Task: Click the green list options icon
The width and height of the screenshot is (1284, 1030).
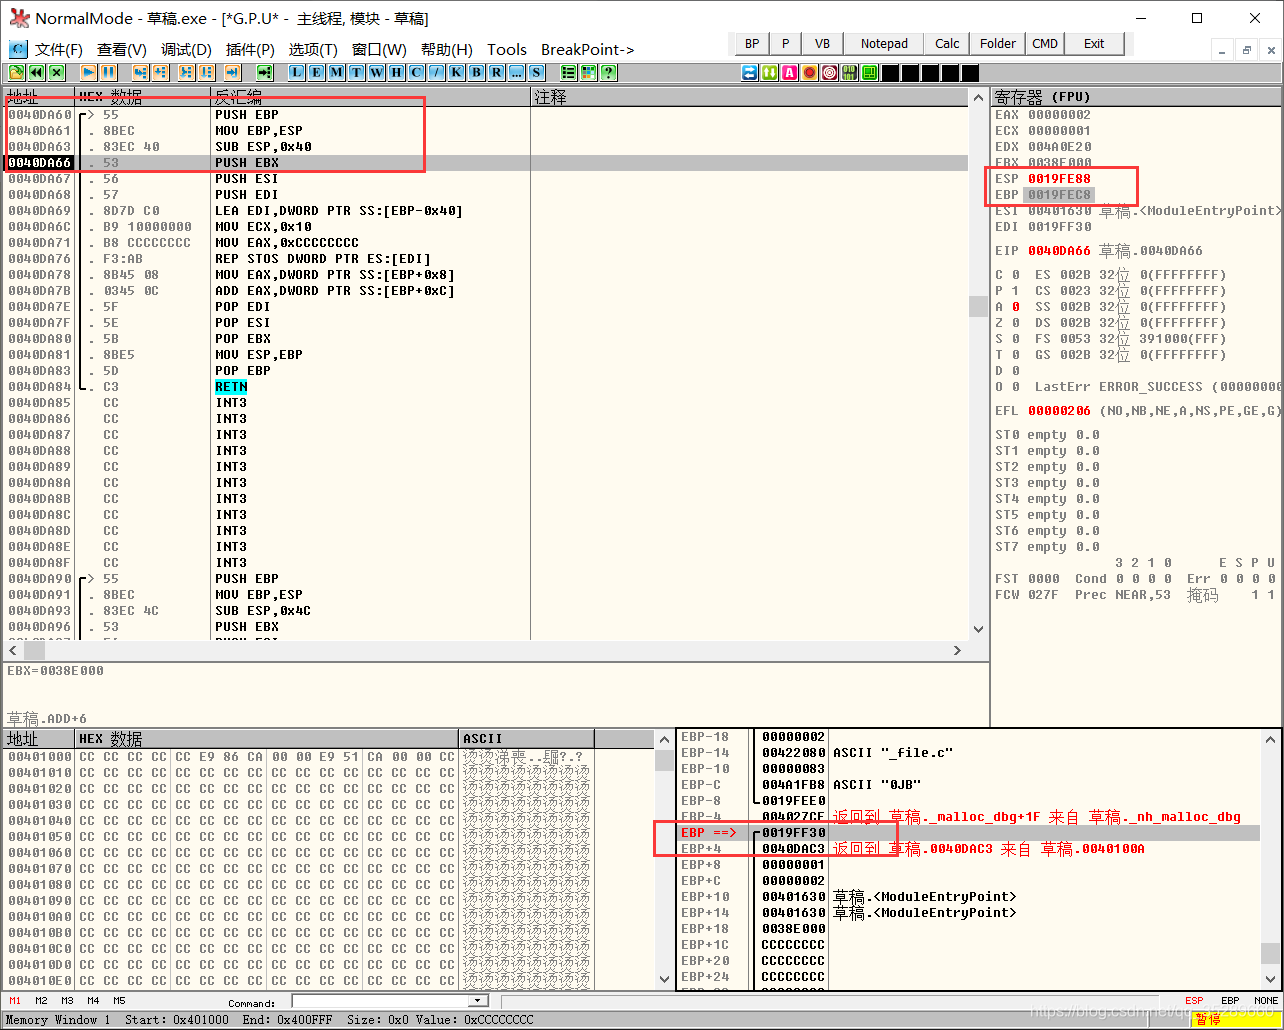Action: [x=569, y=72]
